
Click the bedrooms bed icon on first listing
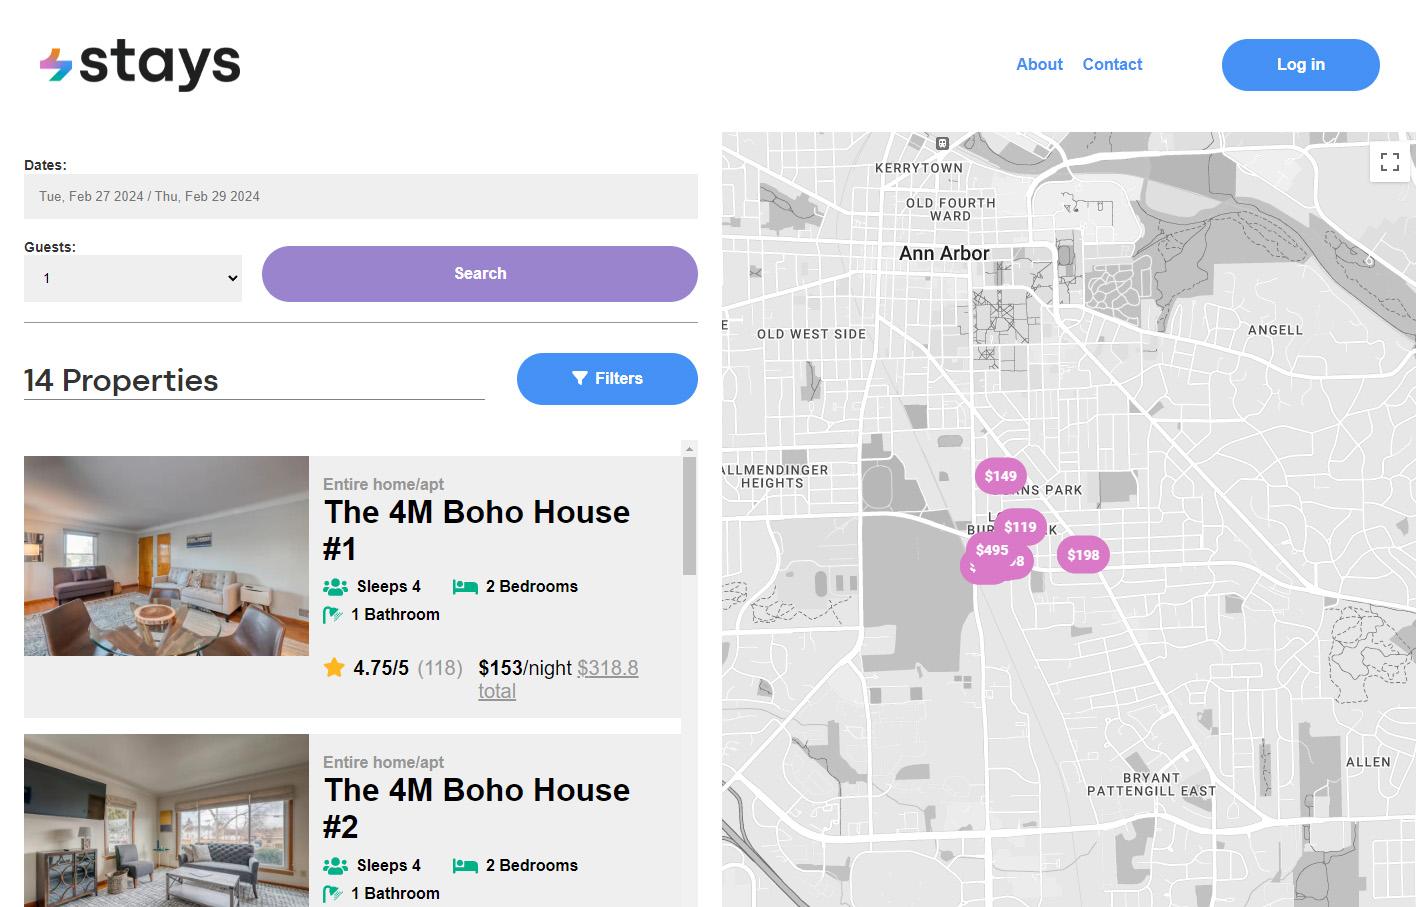(x=464, y=587)
